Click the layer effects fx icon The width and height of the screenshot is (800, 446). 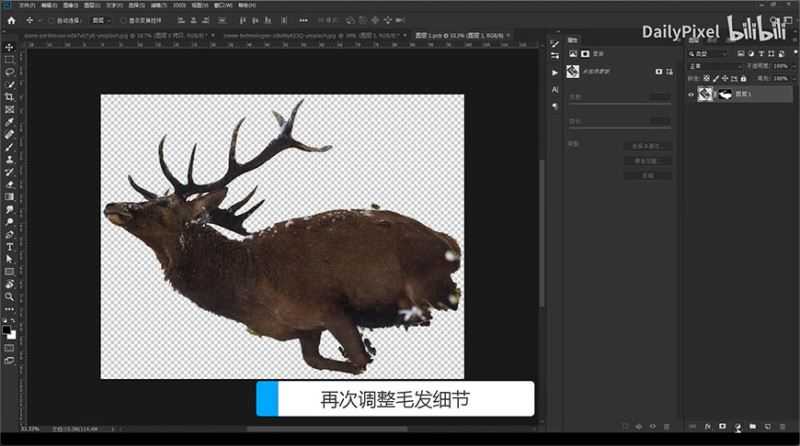click(707, 427)
